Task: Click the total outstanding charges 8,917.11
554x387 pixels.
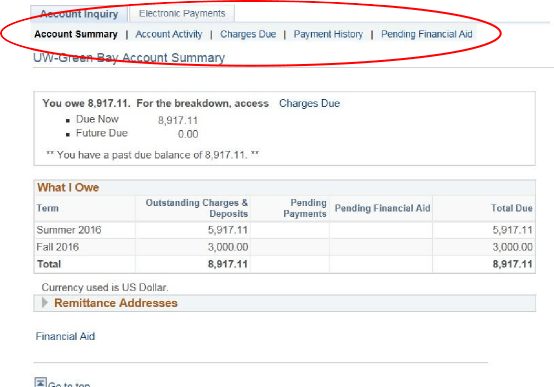Action: click(228, 264)
